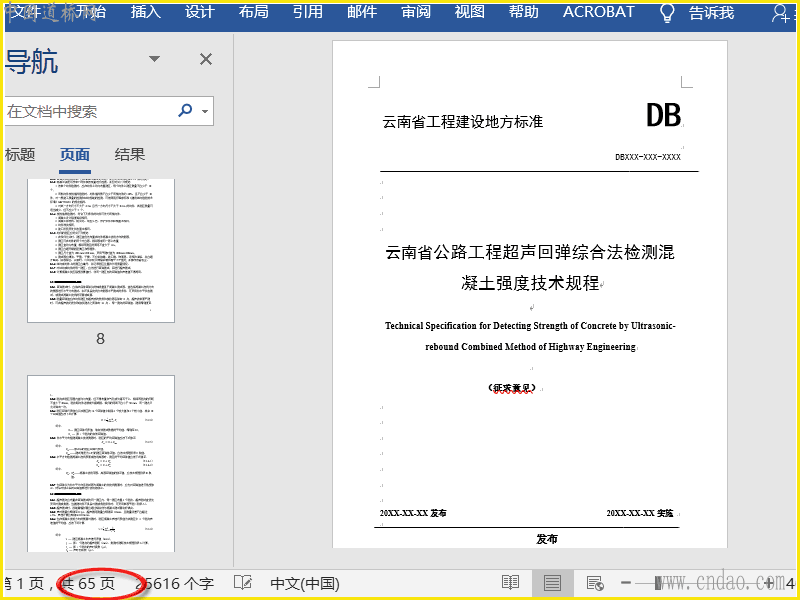The image size is (800, 600).
Task: Click the lightbulb Tell Me icon
Action: [667, 13]
